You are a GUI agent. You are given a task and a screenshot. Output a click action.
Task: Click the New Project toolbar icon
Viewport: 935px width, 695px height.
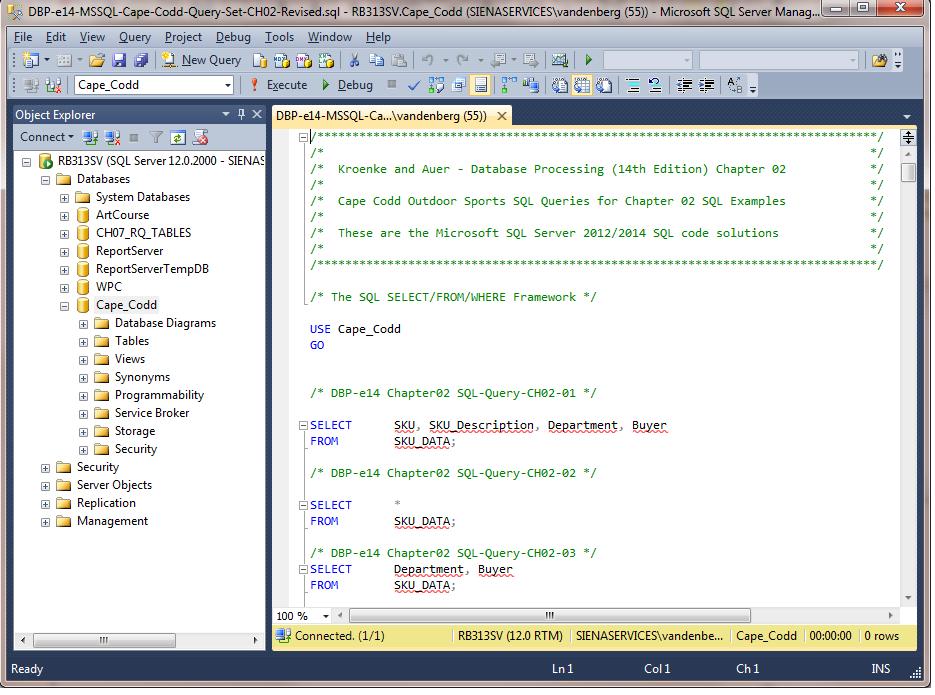tap(30, 60)
